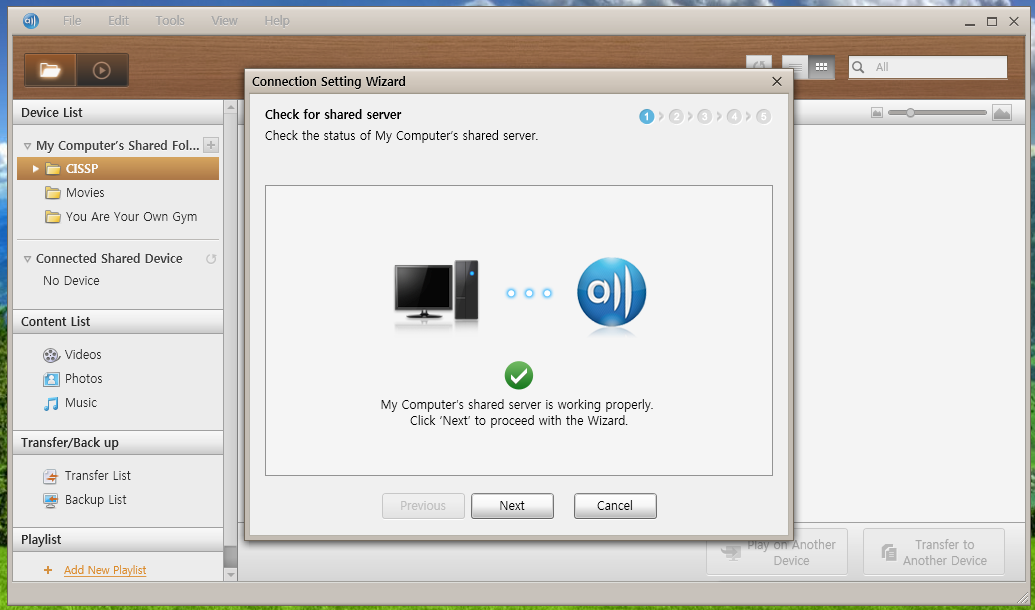Refresh the Connected Shared Device list
The width and height of the screenshot is (1035, 610).
211,259
